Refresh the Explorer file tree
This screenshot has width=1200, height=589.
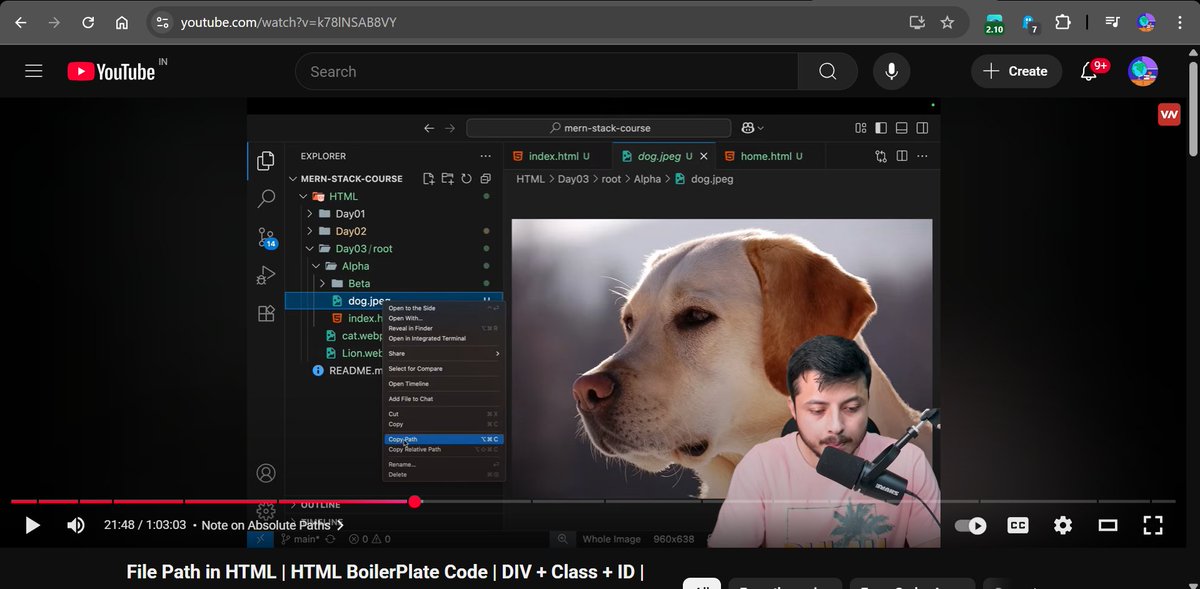click(x=466, y=179)
